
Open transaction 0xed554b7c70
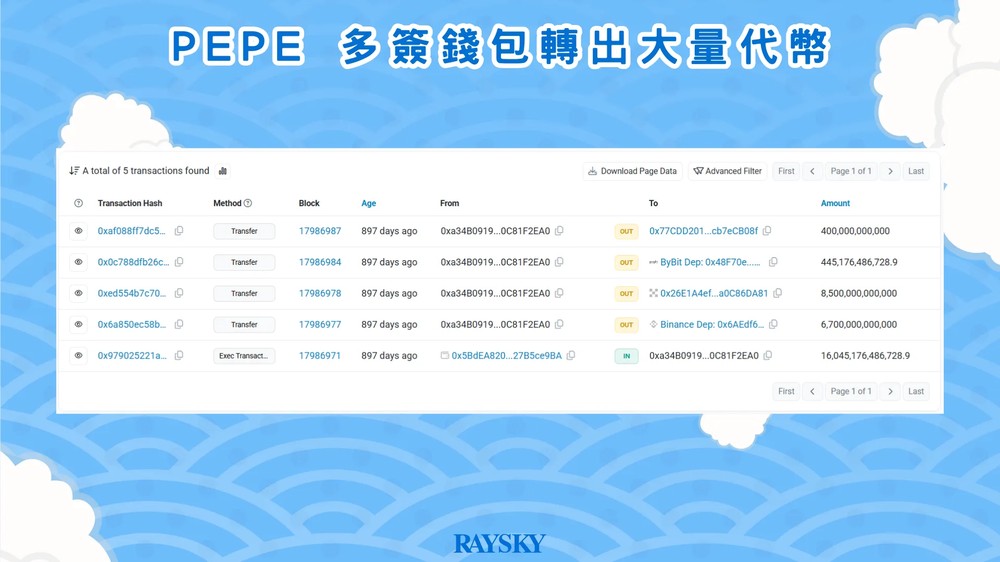131,293
